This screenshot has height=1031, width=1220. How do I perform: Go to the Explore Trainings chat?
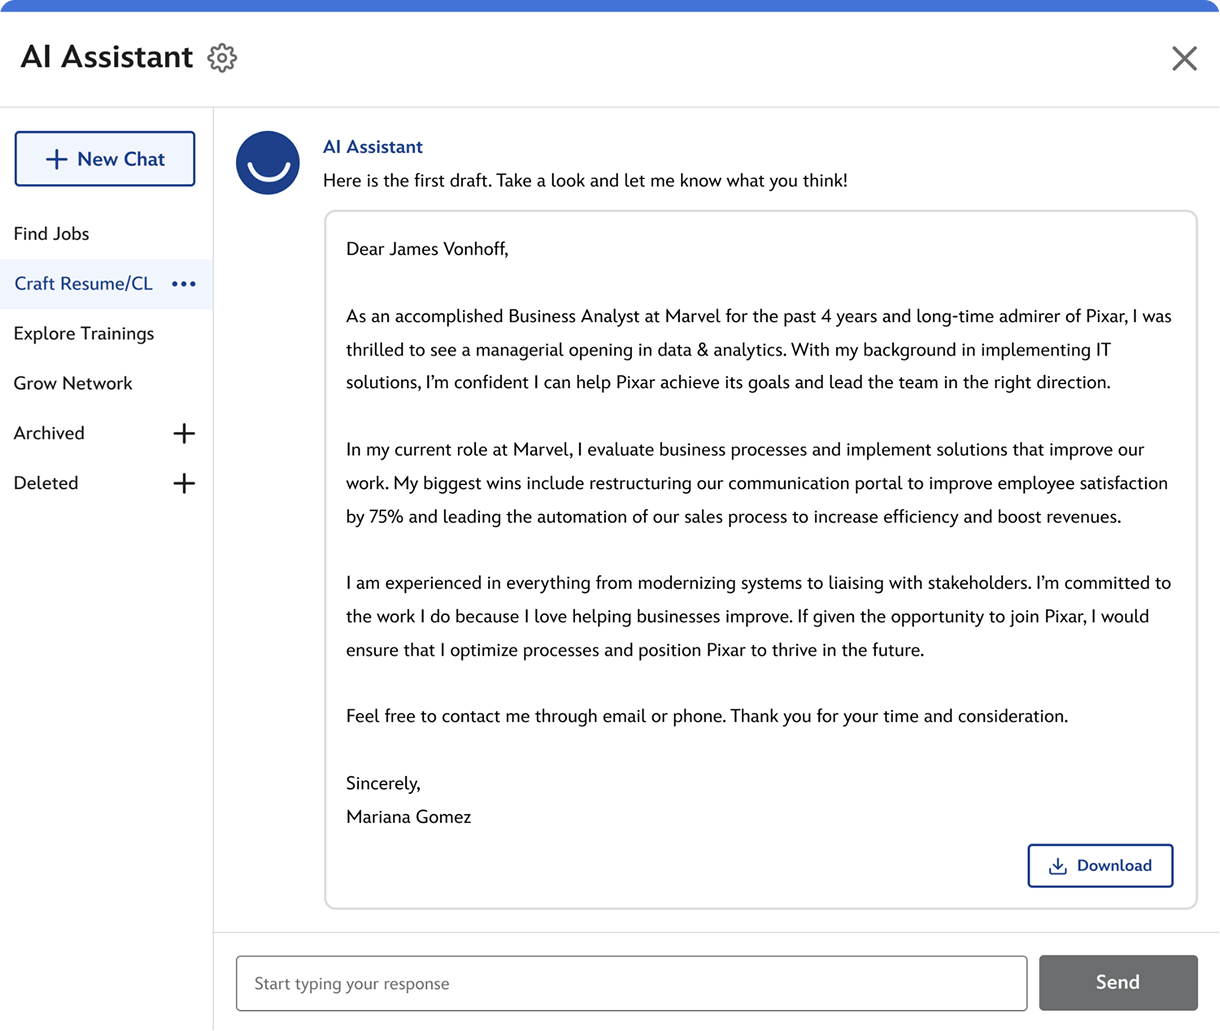84,334
